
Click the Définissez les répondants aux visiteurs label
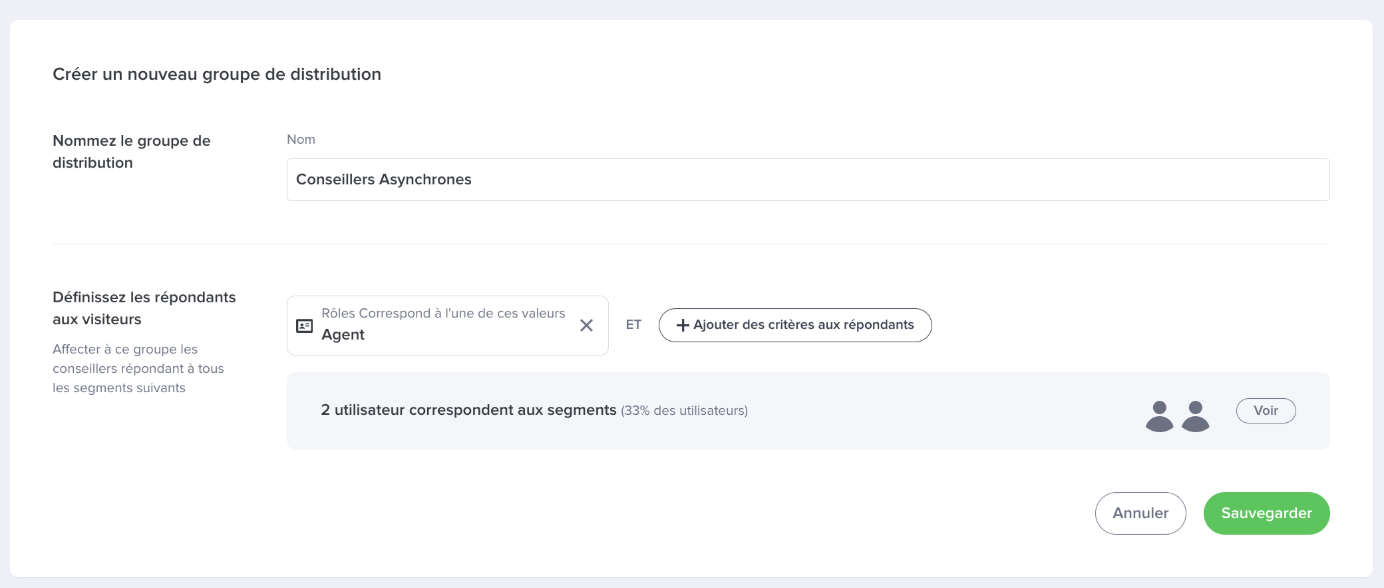(x=144, y=308)
